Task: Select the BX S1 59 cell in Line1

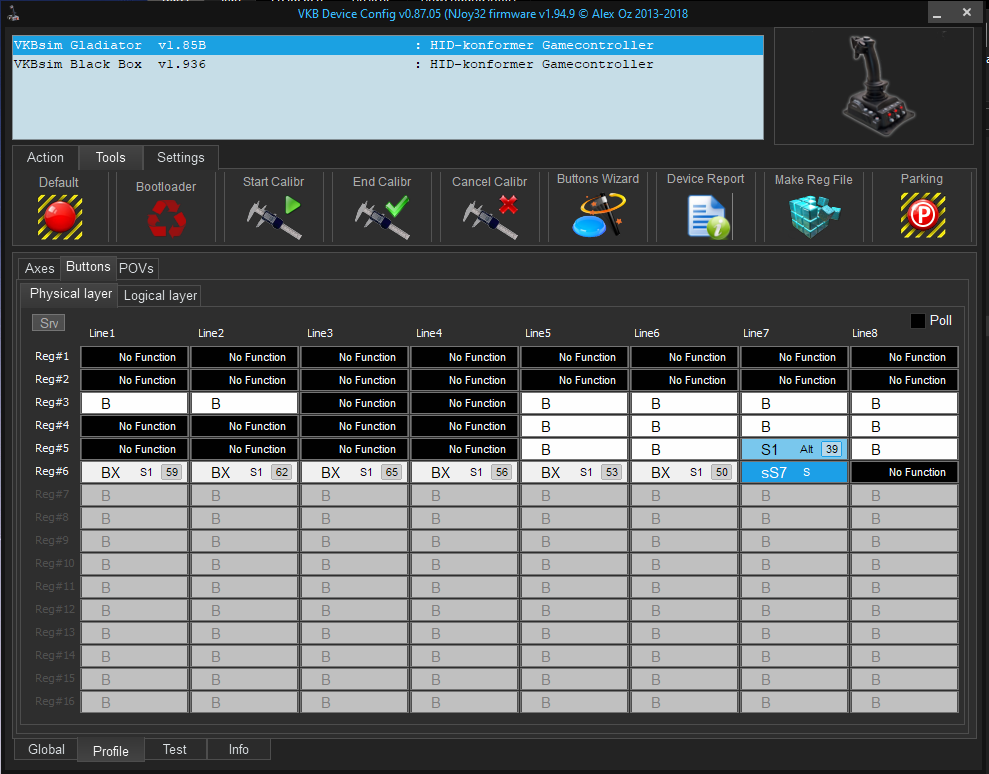Action: click(x=134, y=472)
